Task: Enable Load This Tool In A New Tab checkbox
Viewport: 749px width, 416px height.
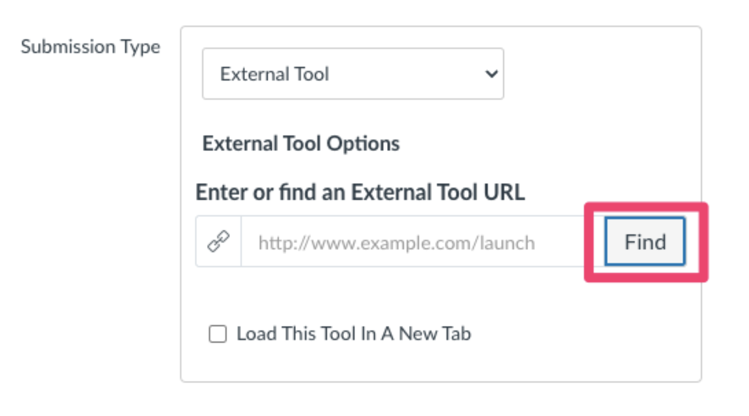Action: coord(217,334)
